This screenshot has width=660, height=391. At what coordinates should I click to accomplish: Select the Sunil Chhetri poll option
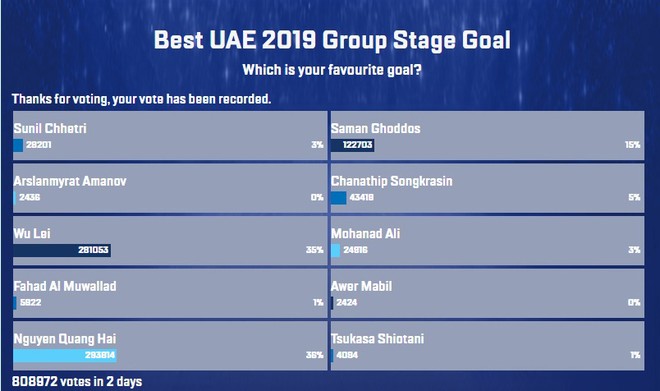coord(170,136)
